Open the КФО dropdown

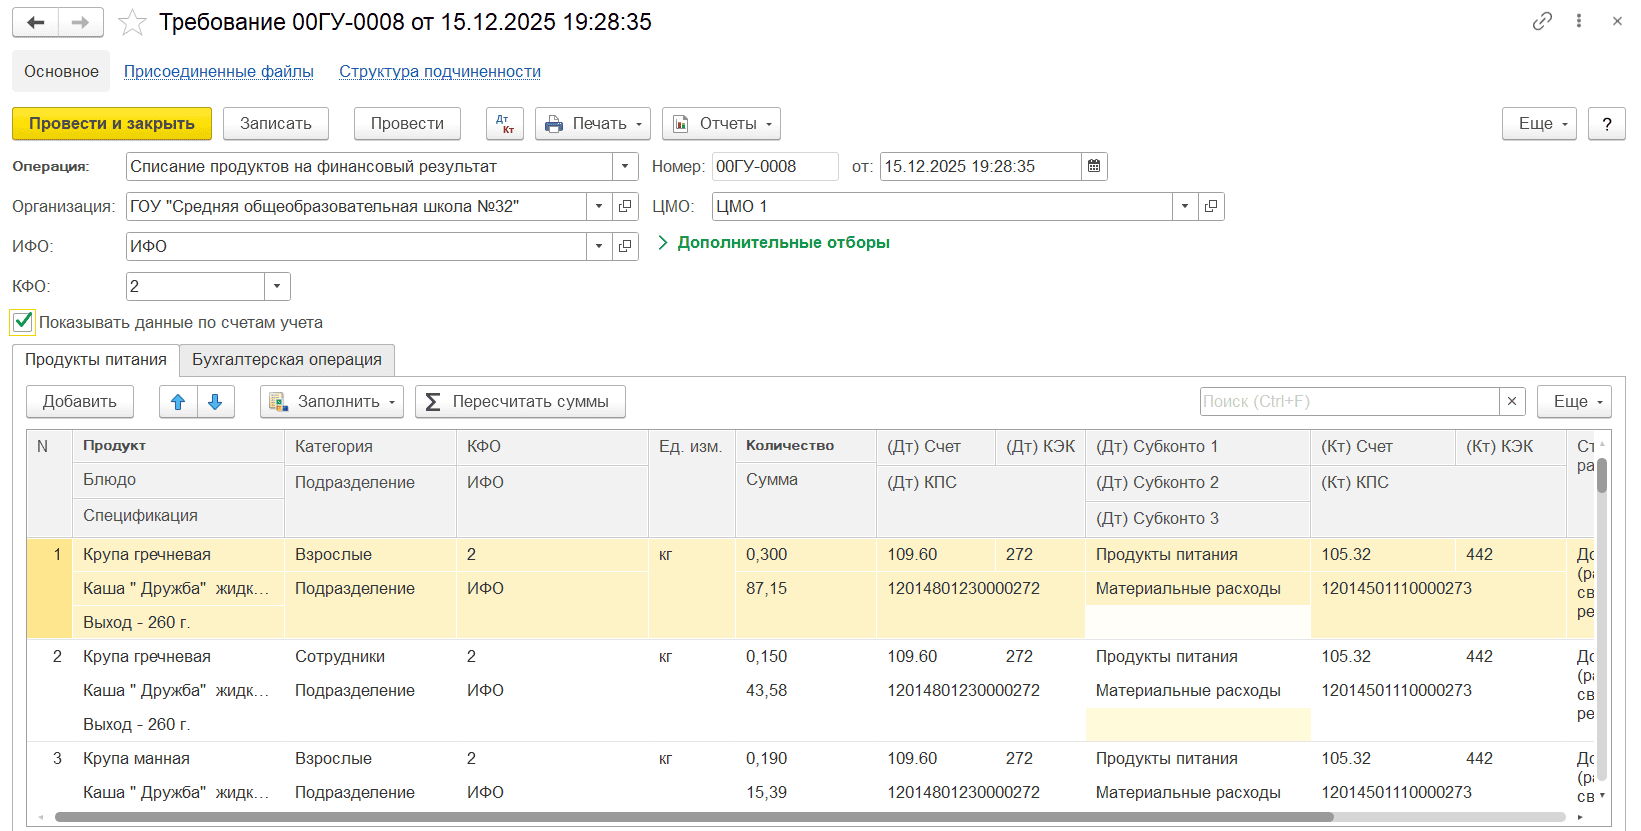tap(277, 287)
